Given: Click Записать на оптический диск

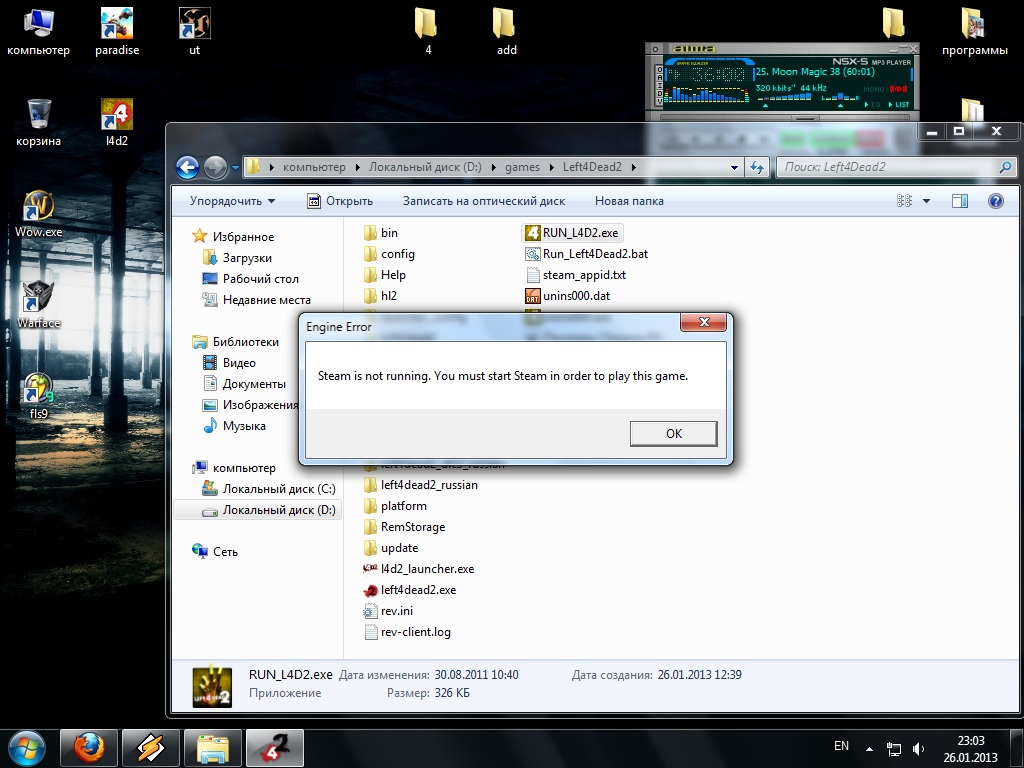Looking at the screenshot, I should coord(483,201).
